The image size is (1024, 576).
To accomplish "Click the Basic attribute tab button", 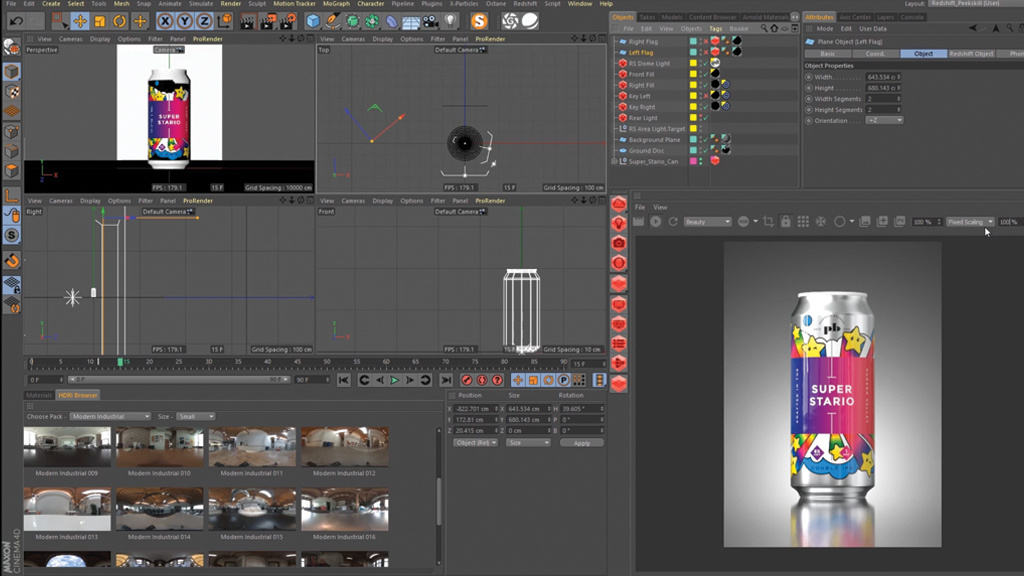I will click(827, 54).
